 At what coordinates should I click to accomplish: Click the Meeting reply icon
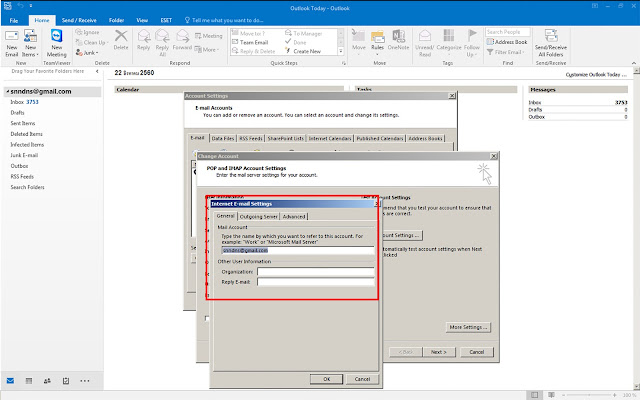(209, 36)
